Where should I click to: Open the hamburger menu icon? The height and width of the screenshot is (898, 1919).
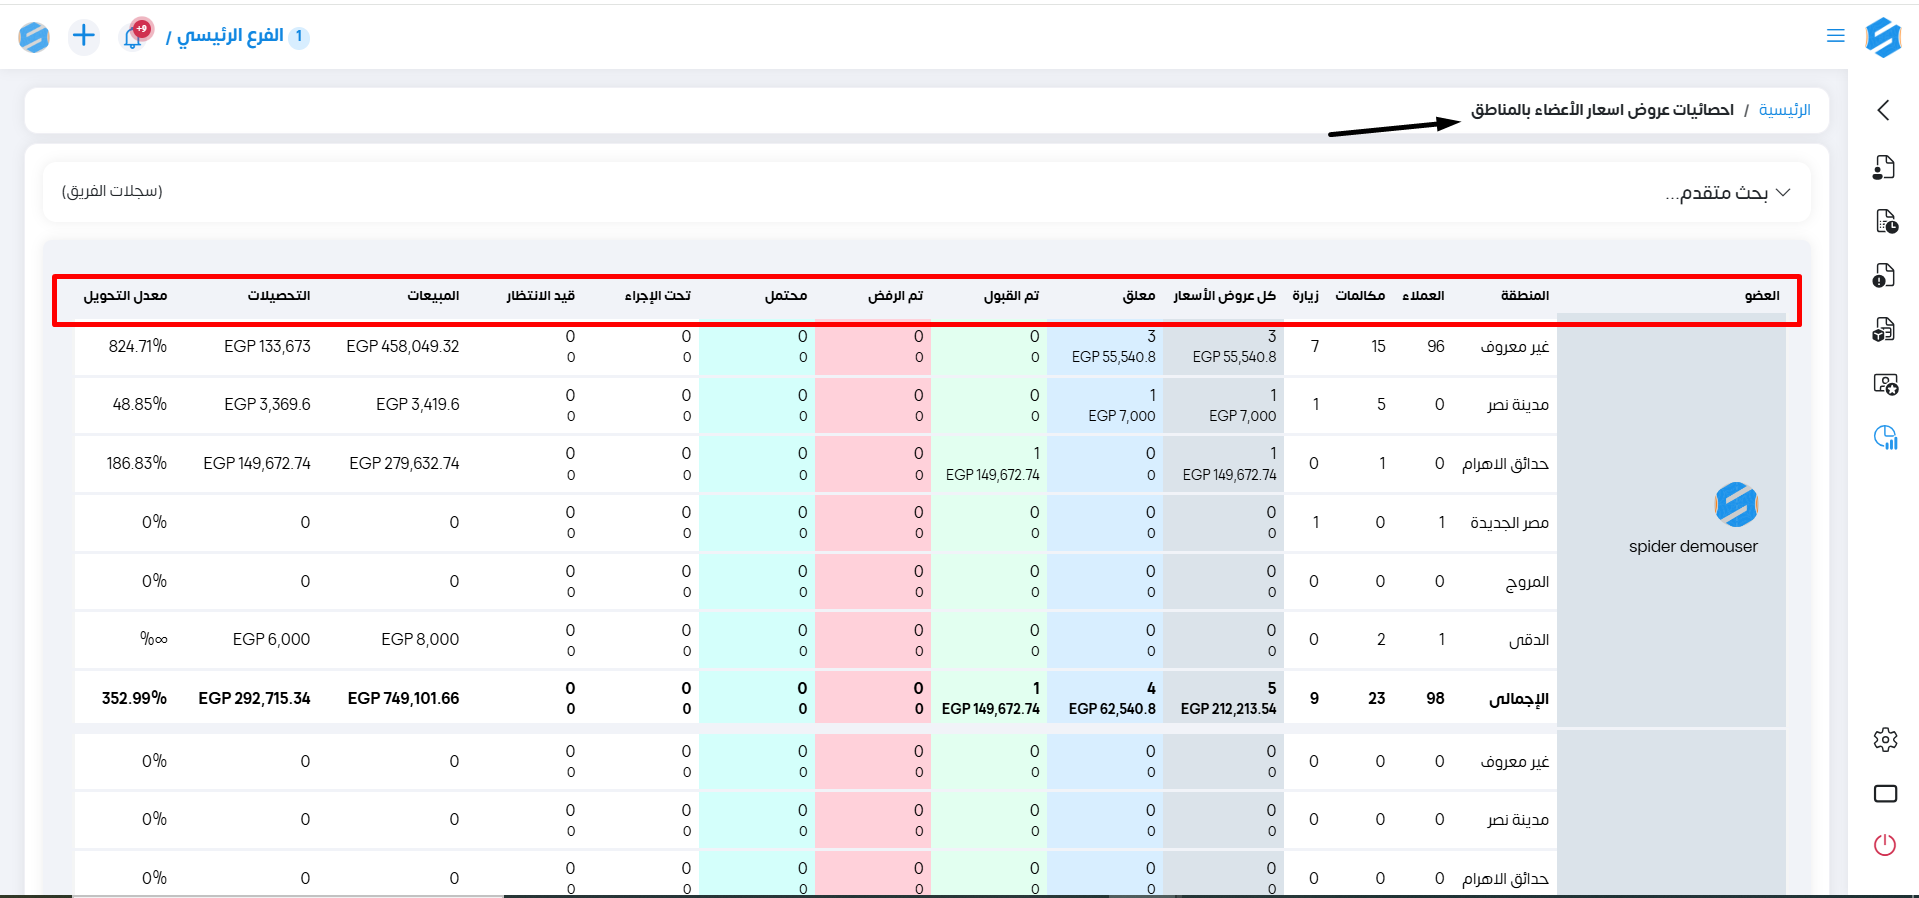[1835, 36]
